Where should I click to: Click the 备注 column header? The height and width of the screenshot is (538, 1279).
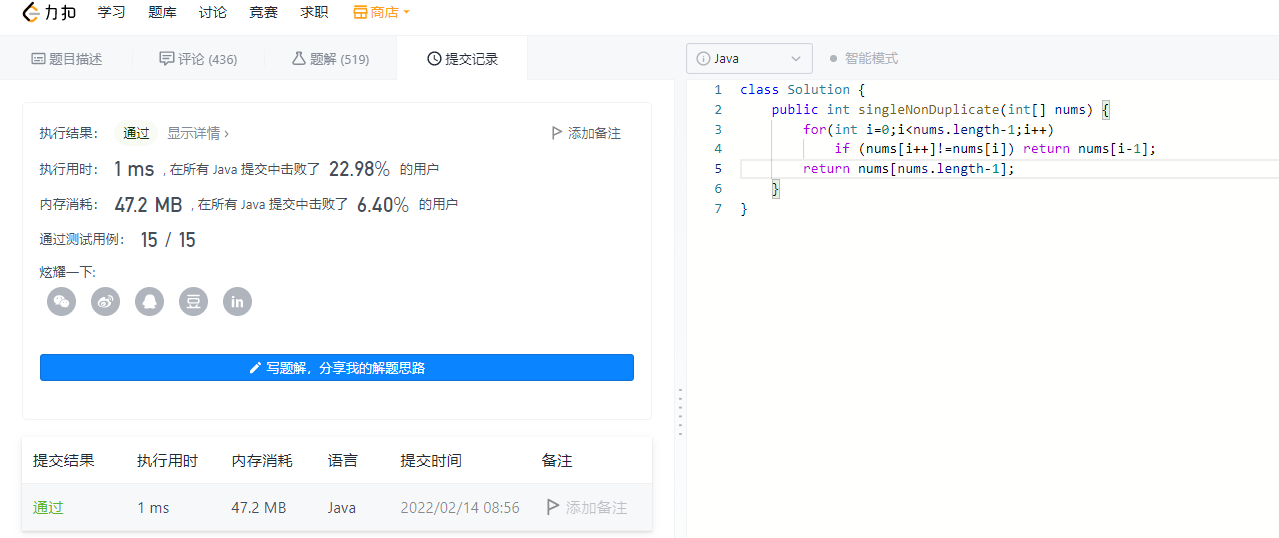point(557,461)
